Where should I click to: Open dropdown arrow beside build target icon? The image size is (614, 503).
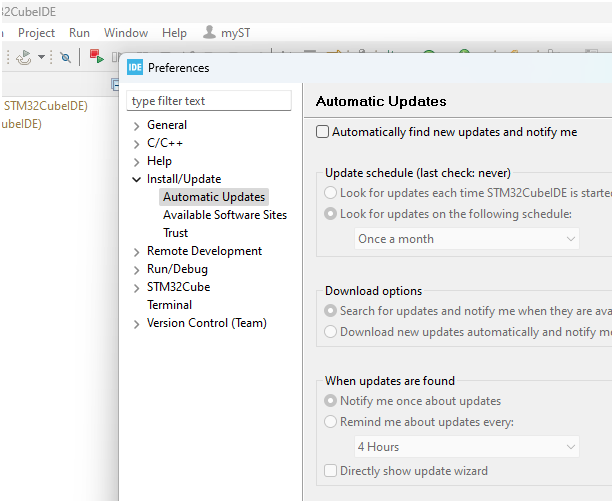click(x=41, y=58)
